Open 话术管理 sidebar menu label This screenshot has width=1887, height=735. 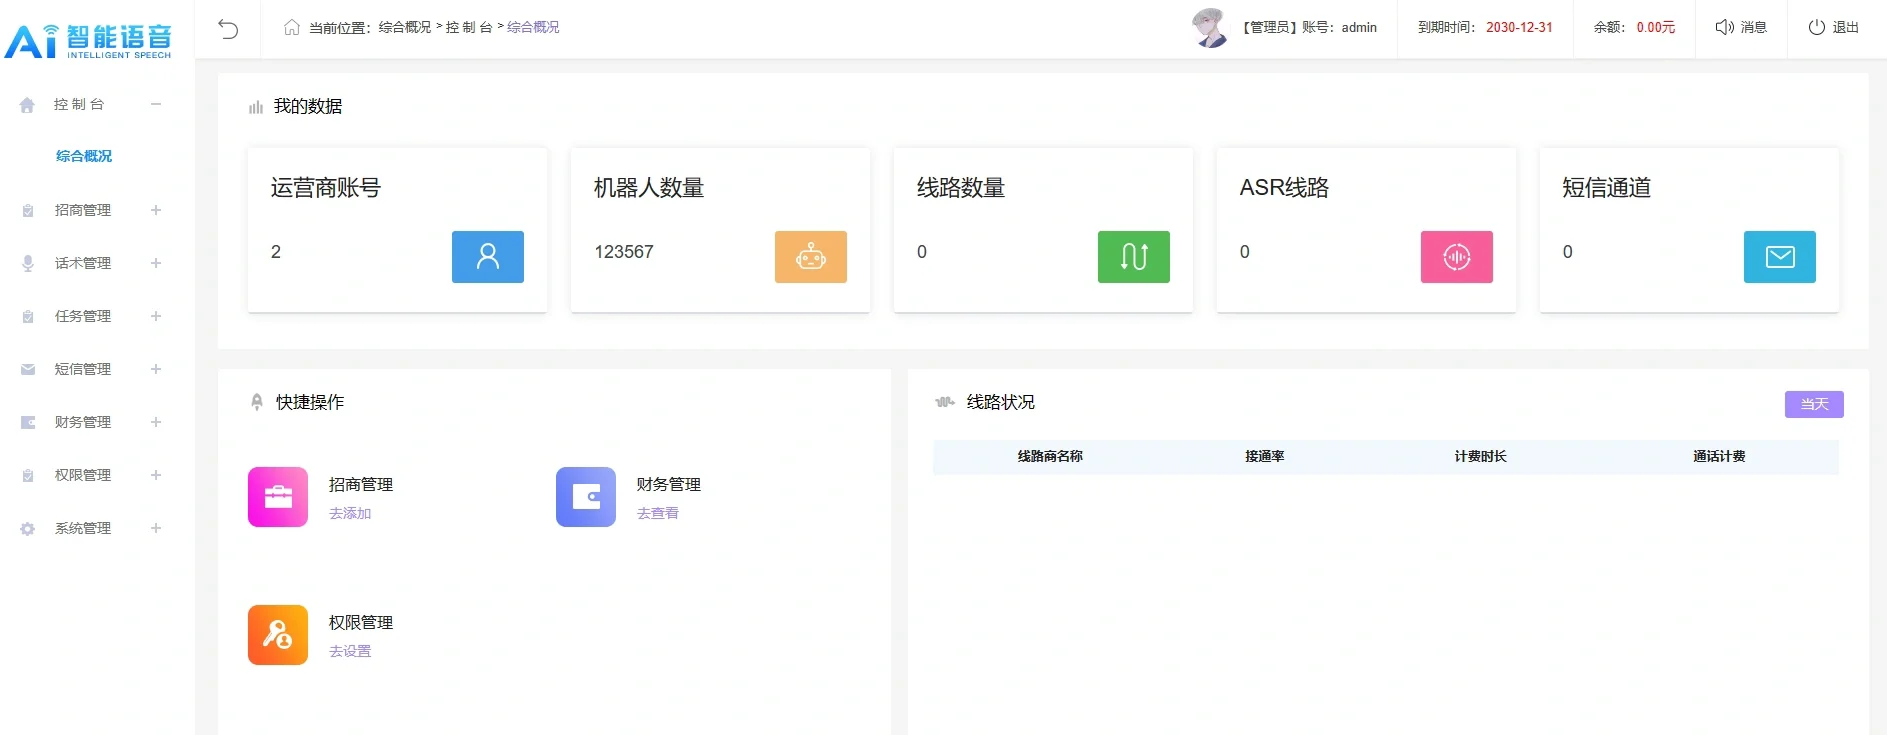pos(83,263)
